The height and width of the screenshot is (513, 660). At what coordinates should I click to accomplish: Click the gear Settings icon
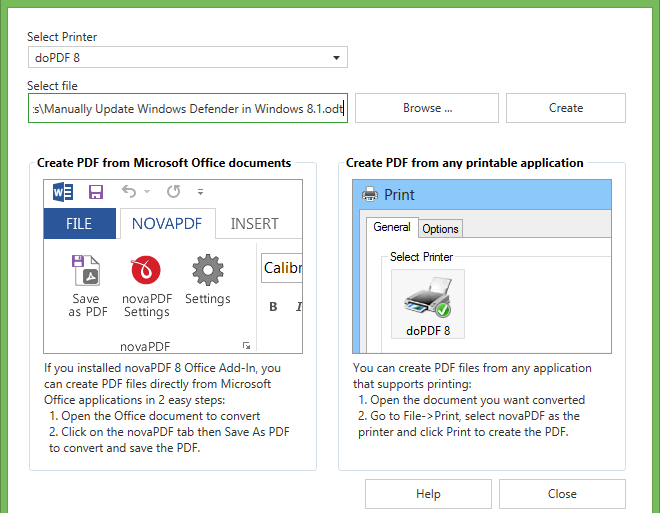207,269
